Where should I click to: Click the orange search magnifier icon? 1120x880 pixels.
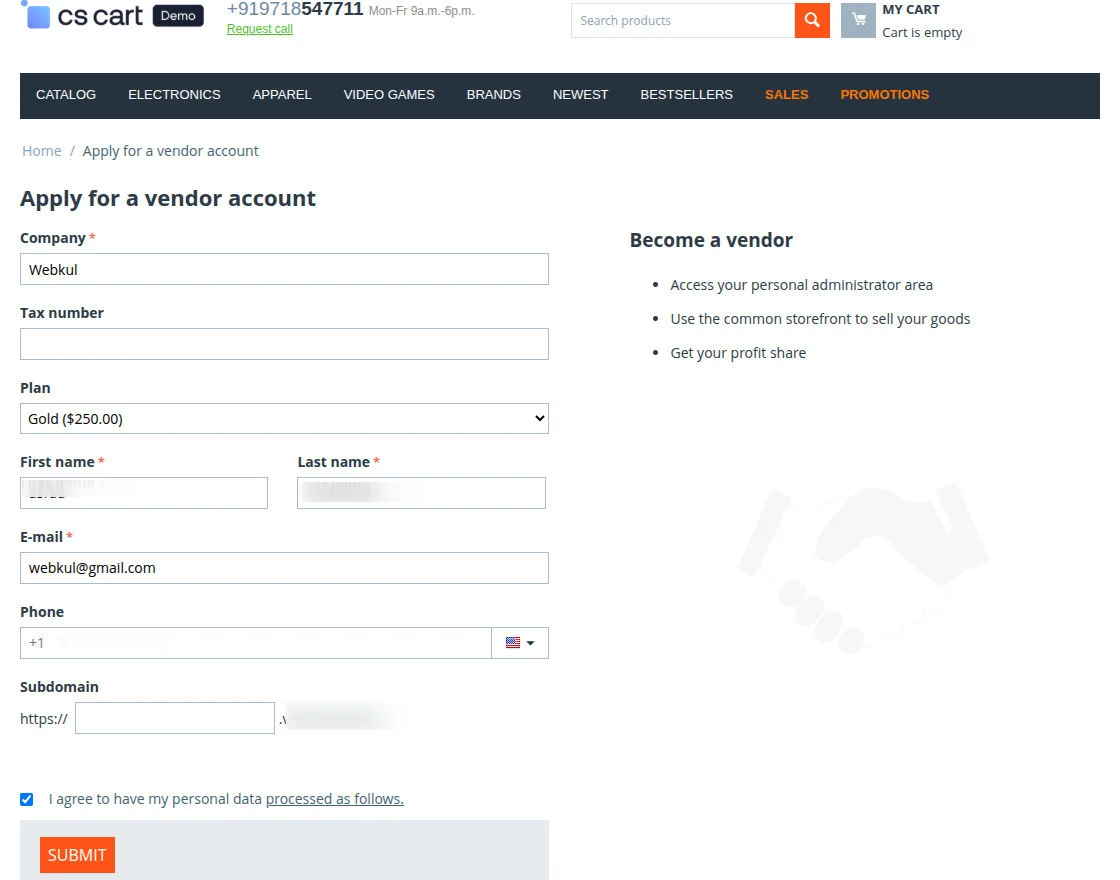coord(812,20)
